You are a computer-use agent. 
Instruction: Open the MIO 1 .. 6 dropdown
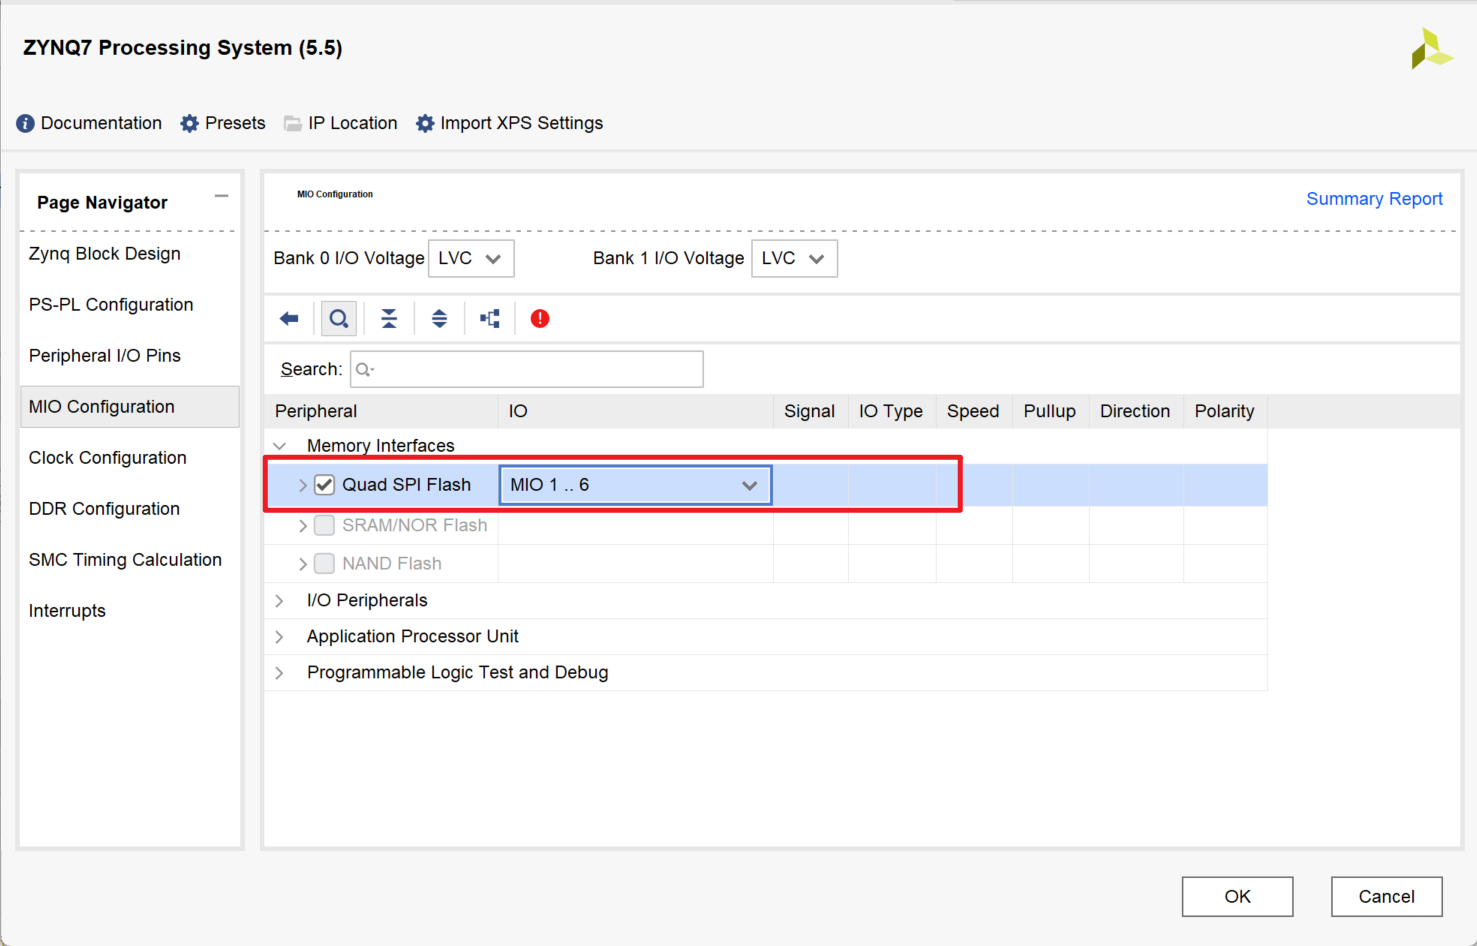click(635, 485)
